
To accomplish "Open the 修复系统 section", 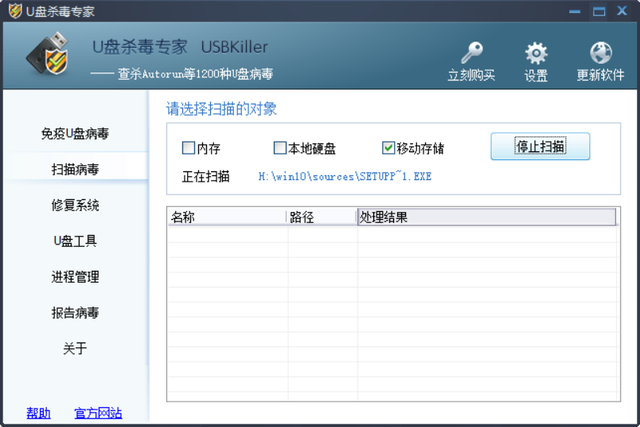I will tap(75, 205).
